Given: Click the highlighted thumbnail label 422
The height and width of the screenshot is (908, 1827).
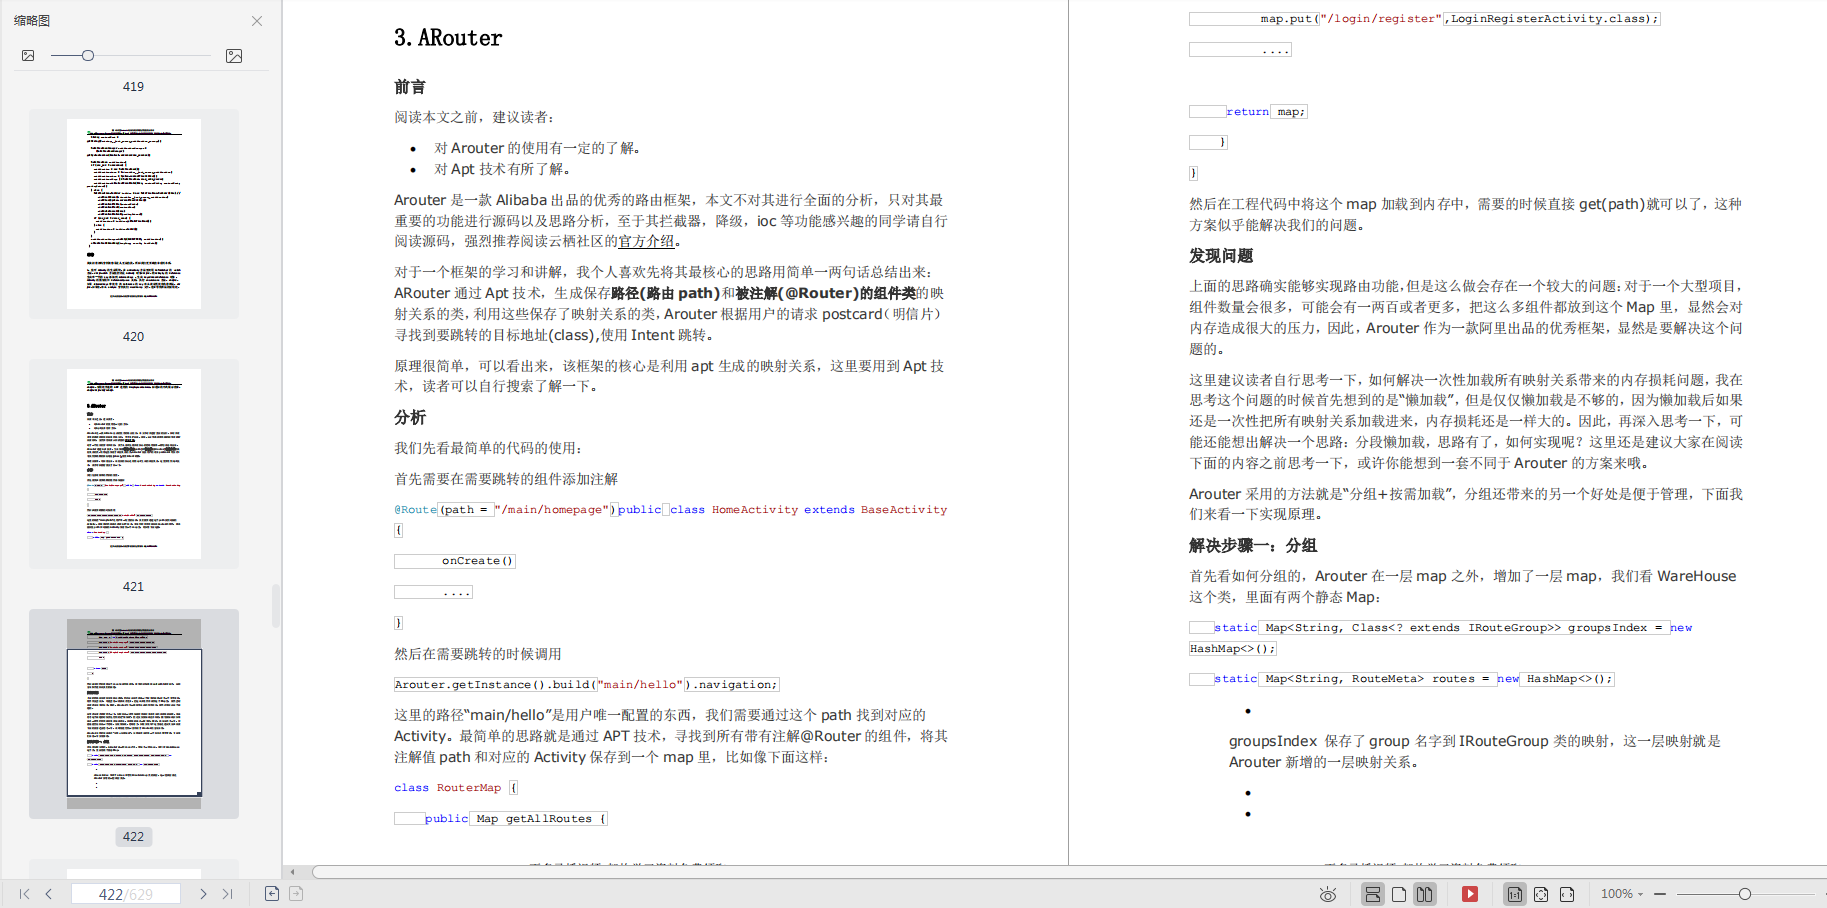Looking at the screenshot, I should pyautogui.click(x=133, y=837).
